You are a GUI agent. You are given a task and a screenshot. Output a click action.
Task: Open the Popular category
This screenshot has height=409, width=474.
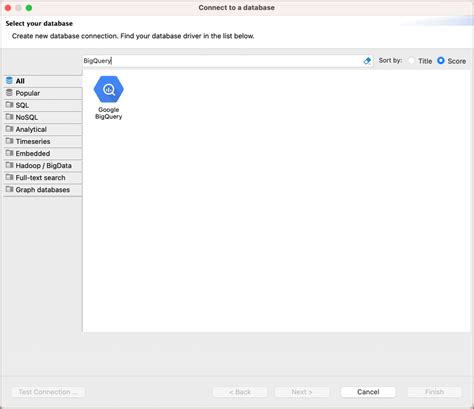[43, 93]
